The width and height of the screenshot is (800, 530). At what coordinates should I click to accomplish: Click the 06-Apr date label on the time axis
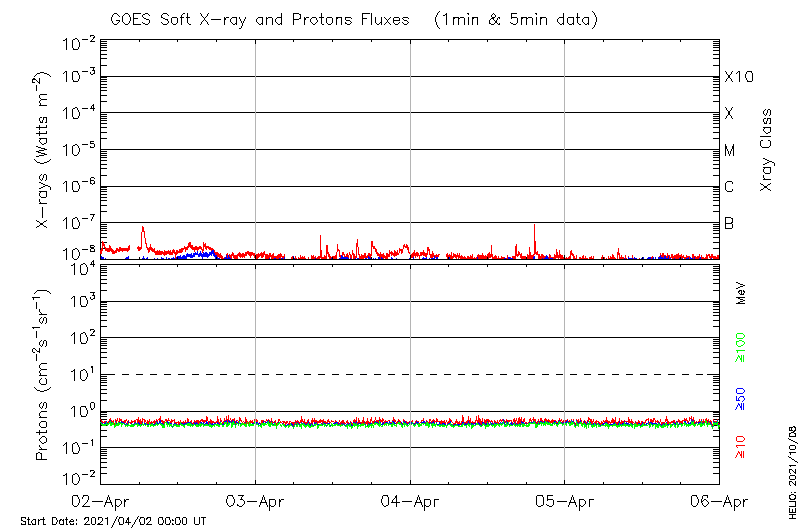718,501
